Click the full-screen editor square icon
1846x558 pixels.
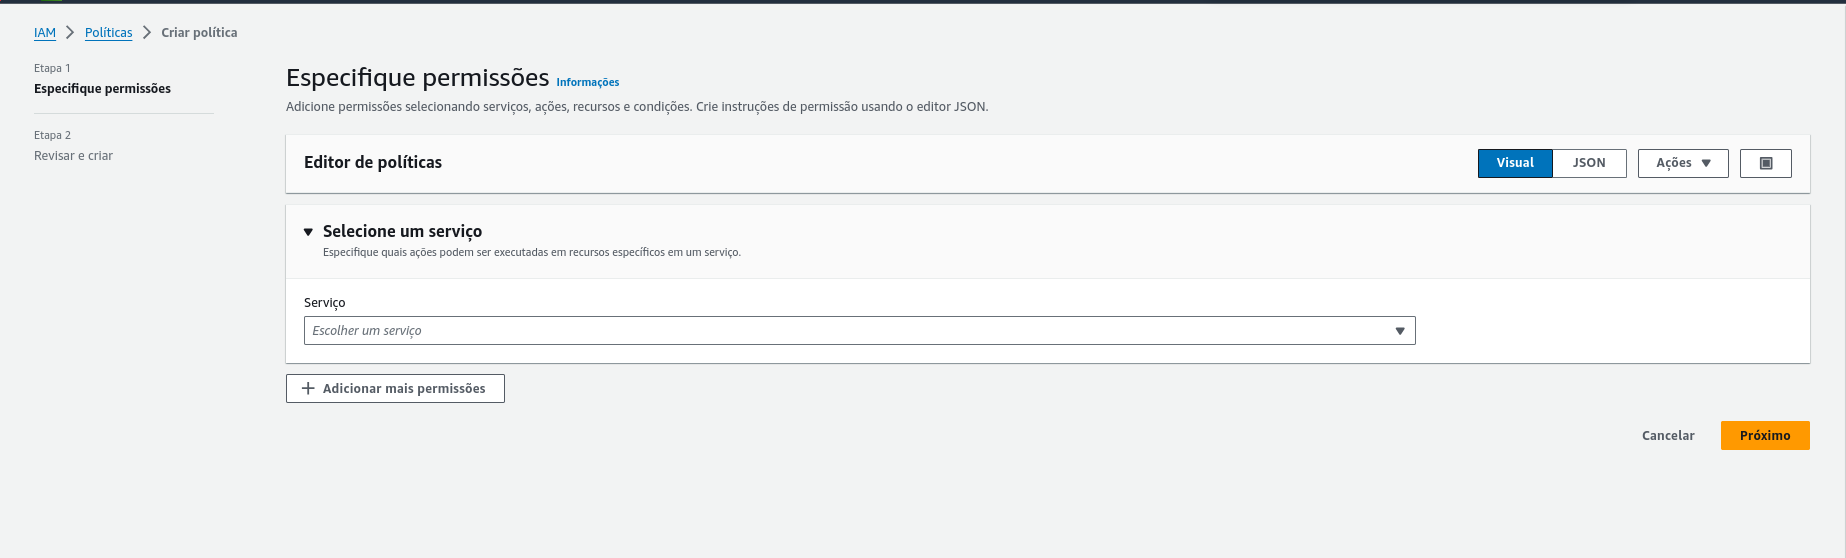click(x=1765, y=163)
